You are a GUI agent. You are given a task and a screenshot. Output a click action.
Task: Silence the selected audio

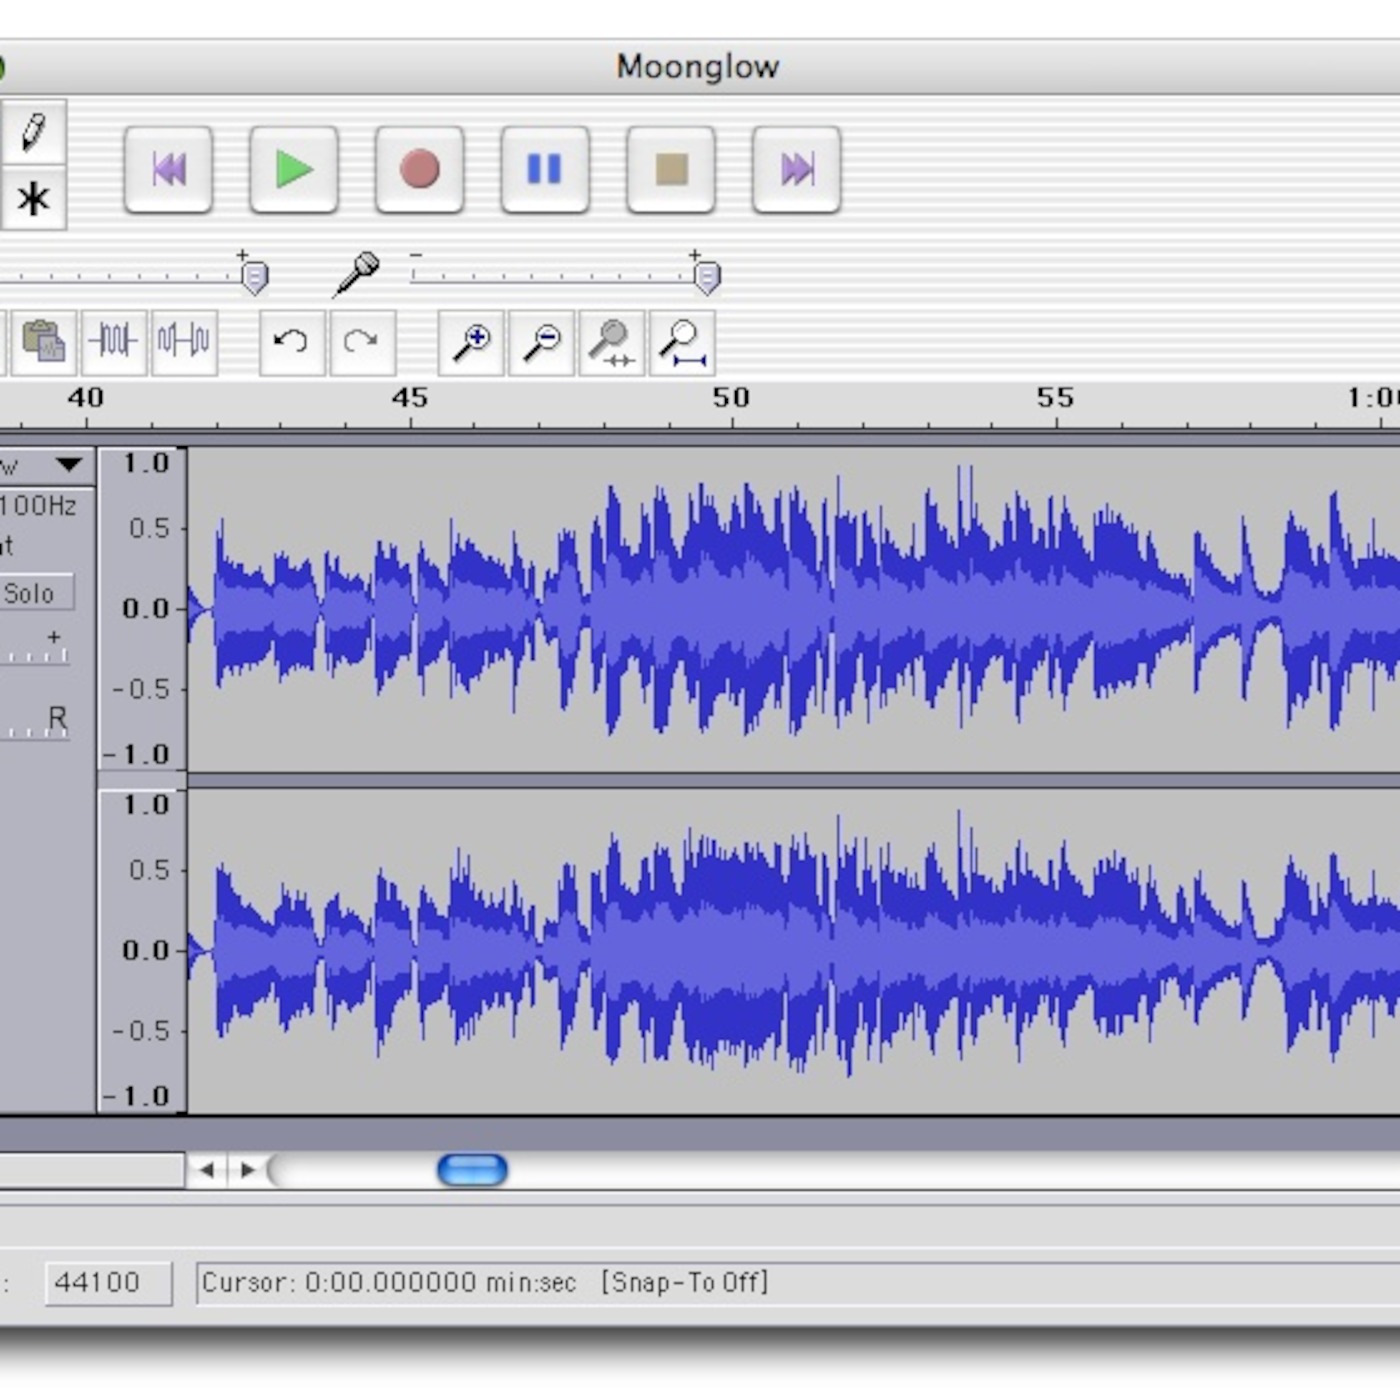pyautogui.click(x=184, y=342)
